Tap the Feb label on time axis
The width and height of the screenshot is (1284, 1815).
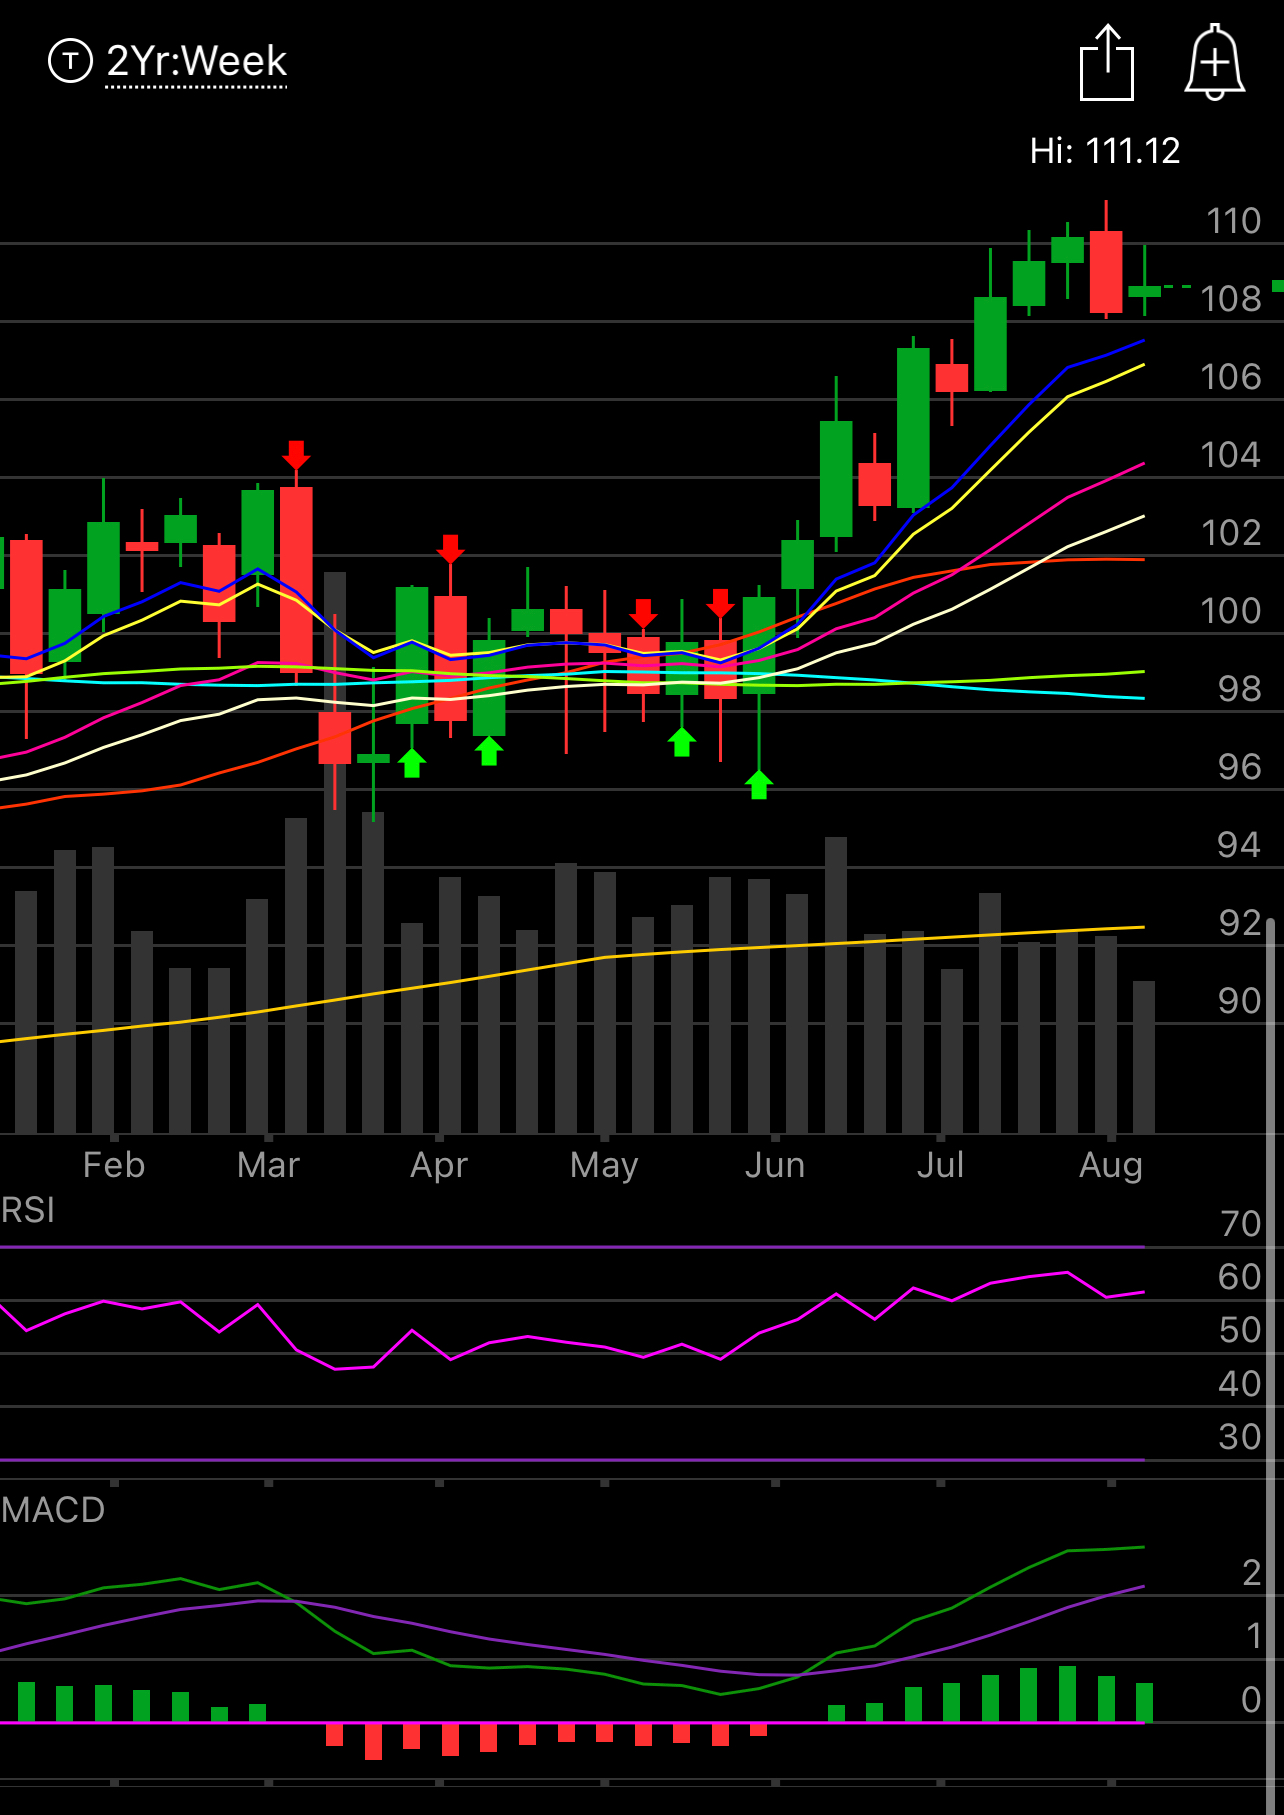pos(114,1165)
